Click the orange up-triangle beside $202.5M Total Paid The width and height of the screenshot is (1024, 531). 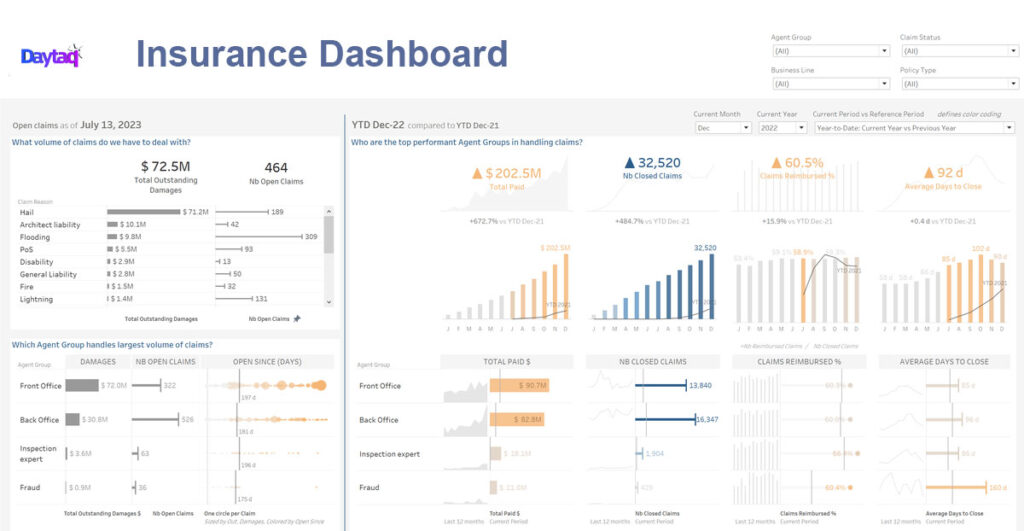478,173
